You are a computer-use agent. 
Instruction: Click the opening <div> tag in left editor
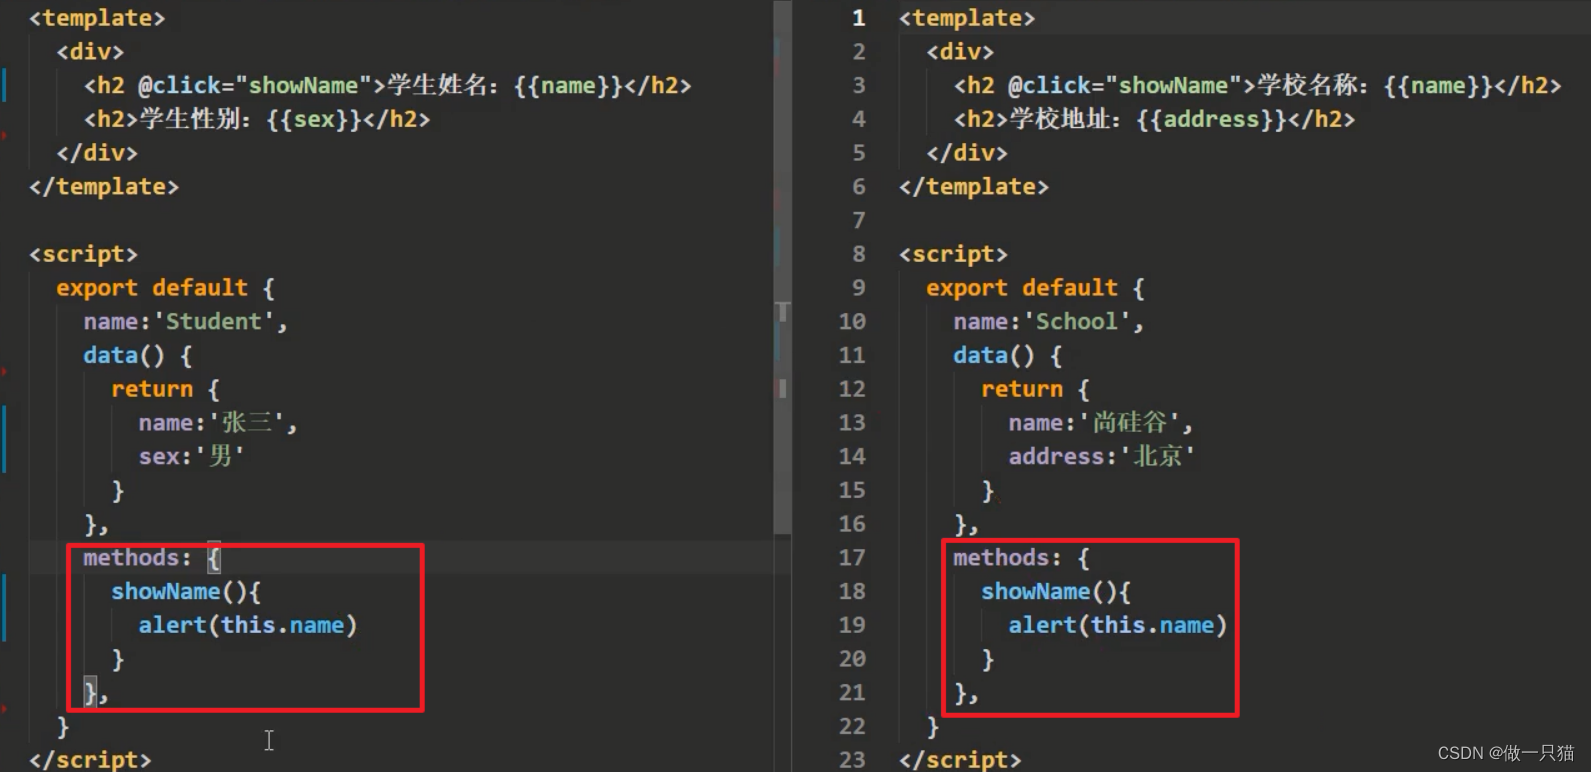point(90,52)
